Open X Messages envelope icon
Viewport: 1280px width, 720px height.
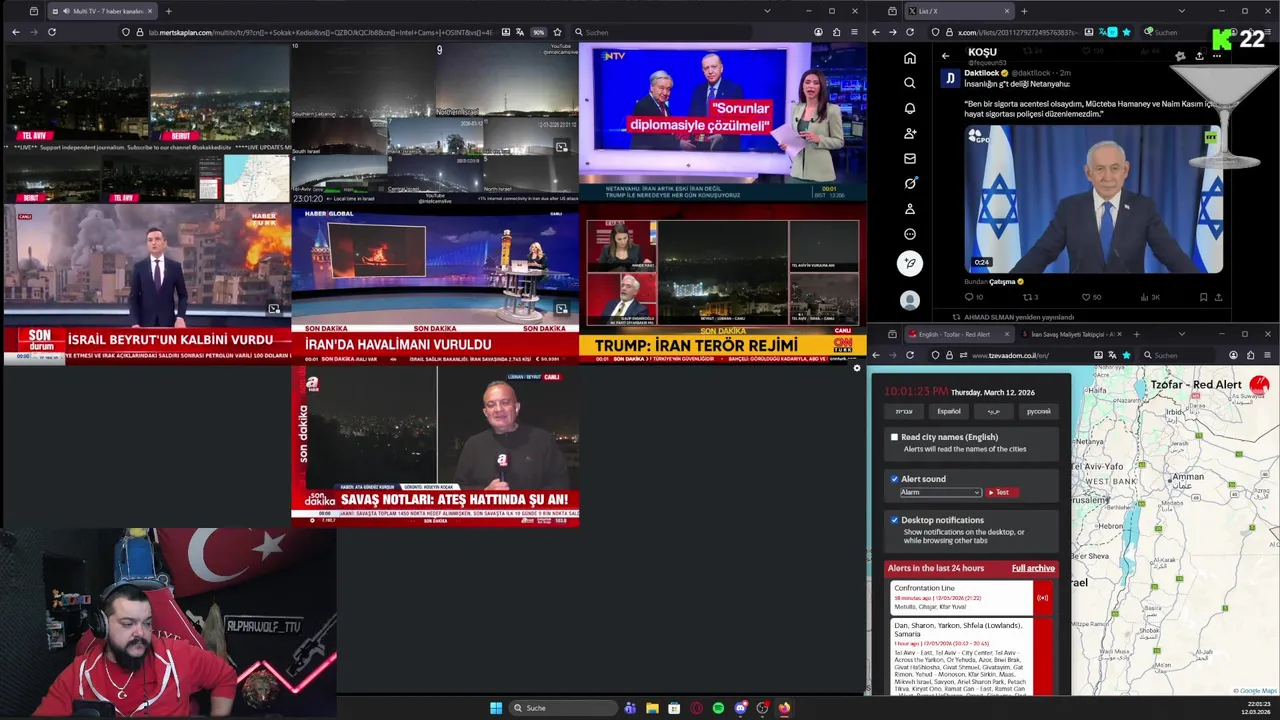click(909, 158)
